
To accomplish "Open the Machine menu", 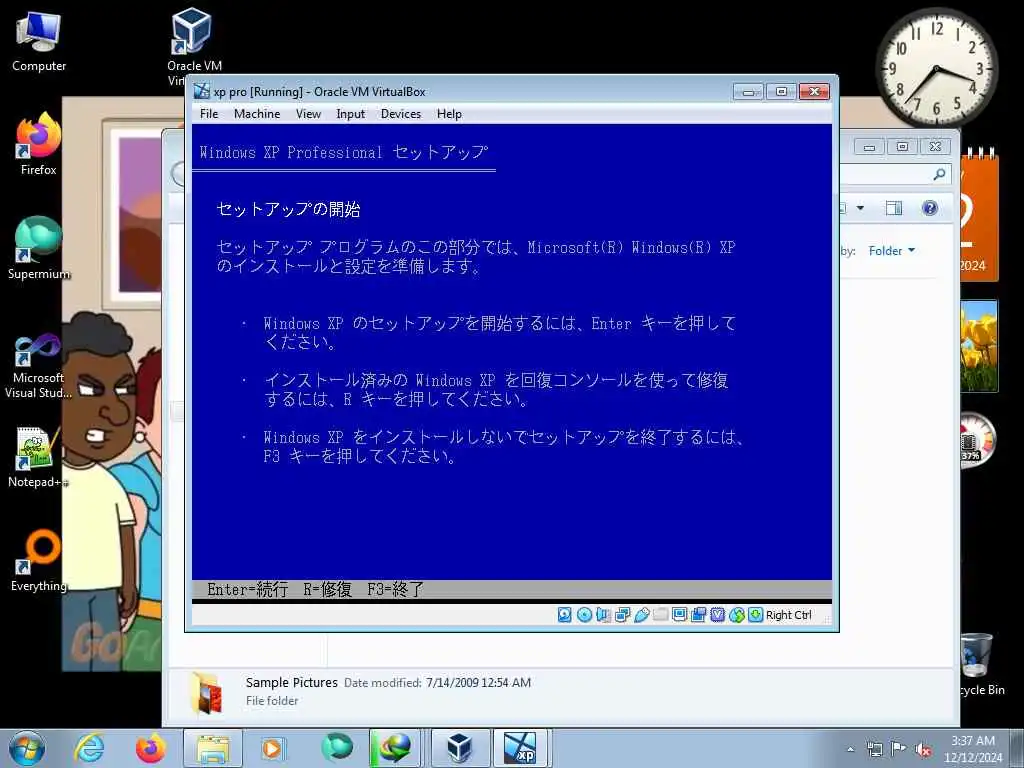I will 257,114.
